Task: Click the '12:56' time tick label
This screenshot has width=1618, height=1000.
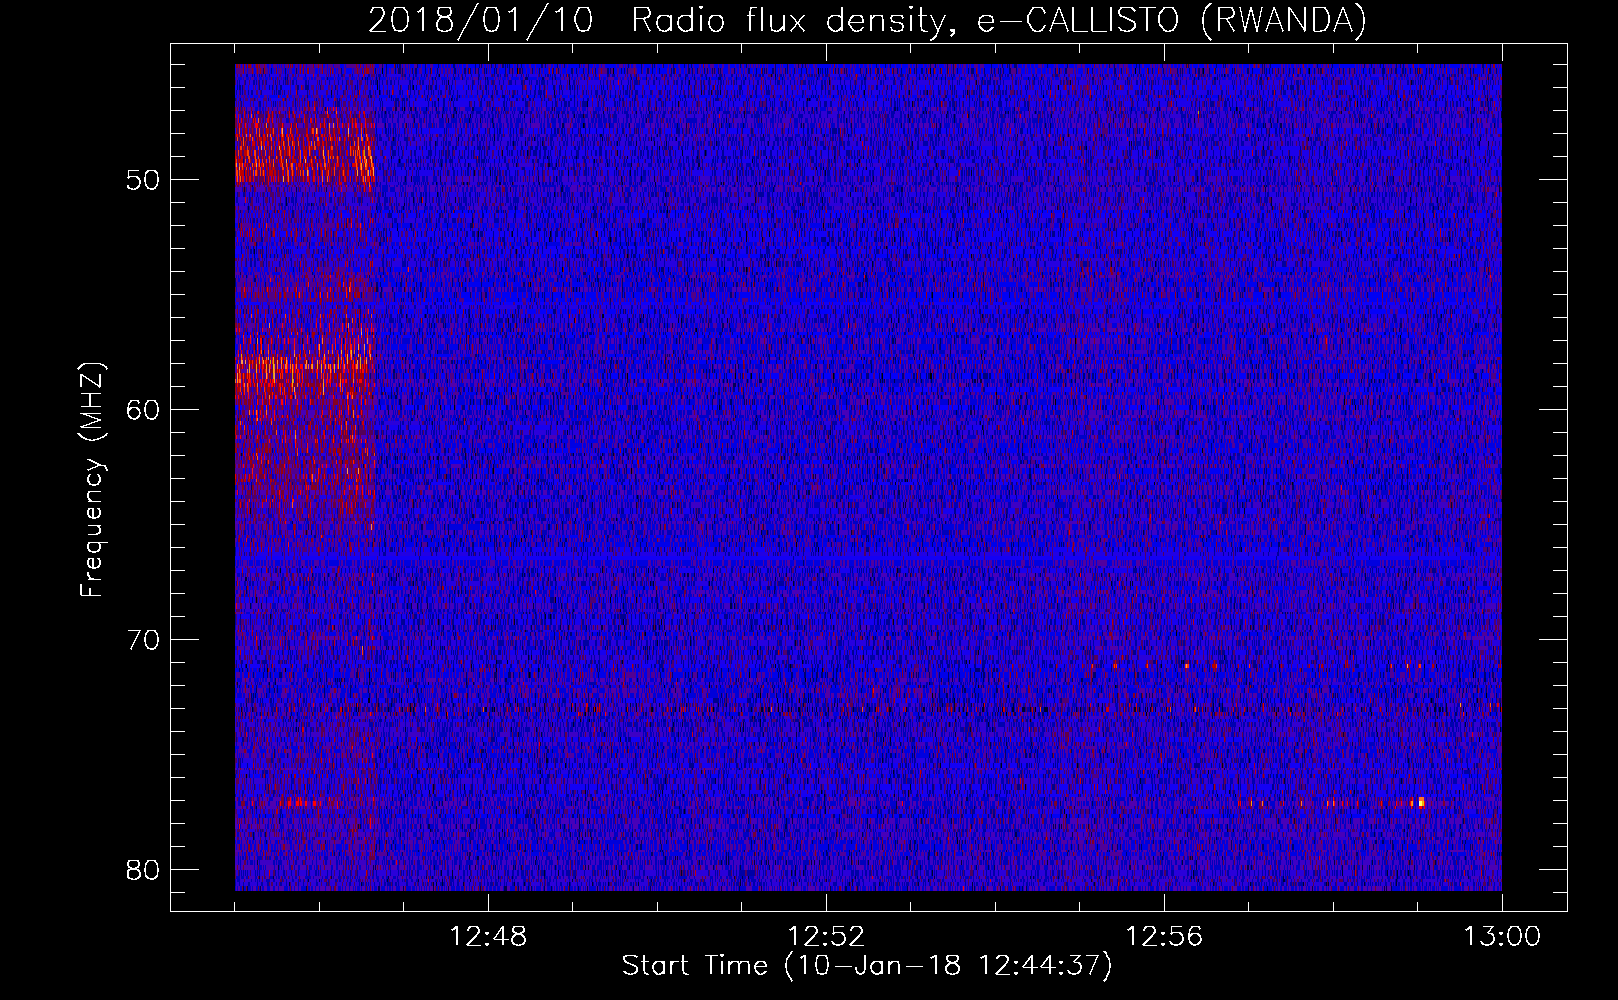Action: [1164, 937]
